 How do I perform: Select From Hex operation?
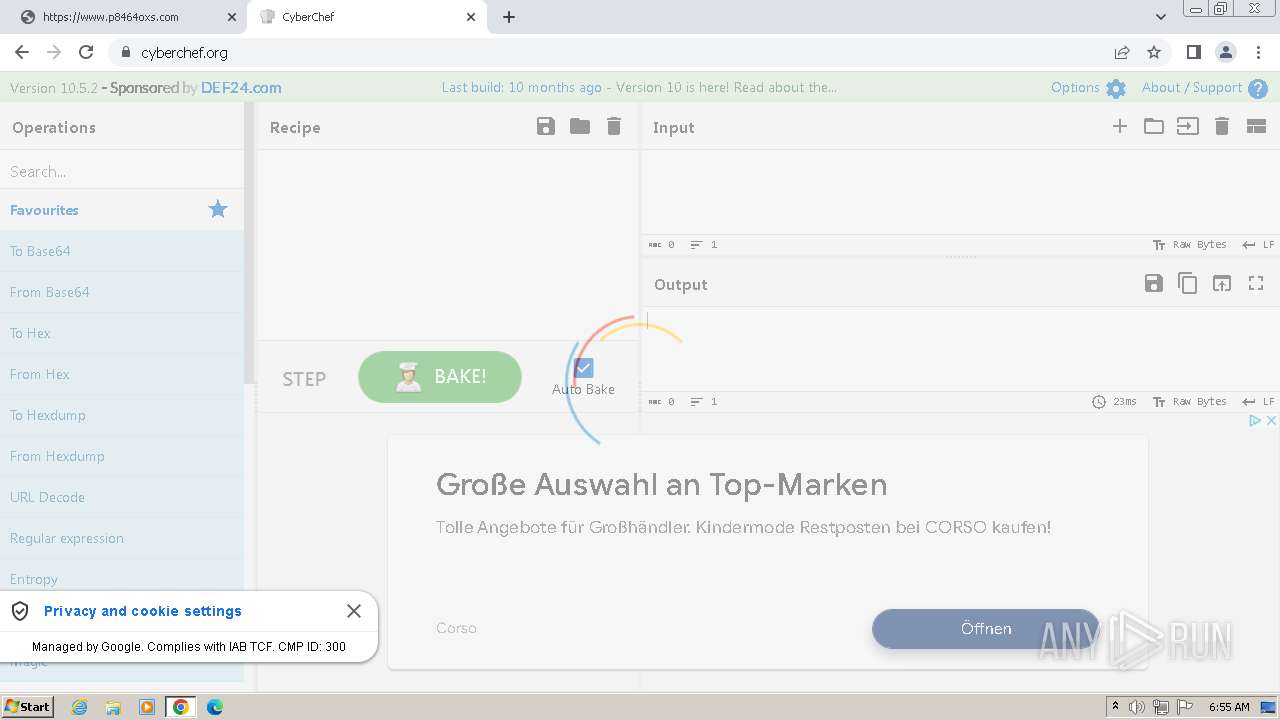pos(122,374)
